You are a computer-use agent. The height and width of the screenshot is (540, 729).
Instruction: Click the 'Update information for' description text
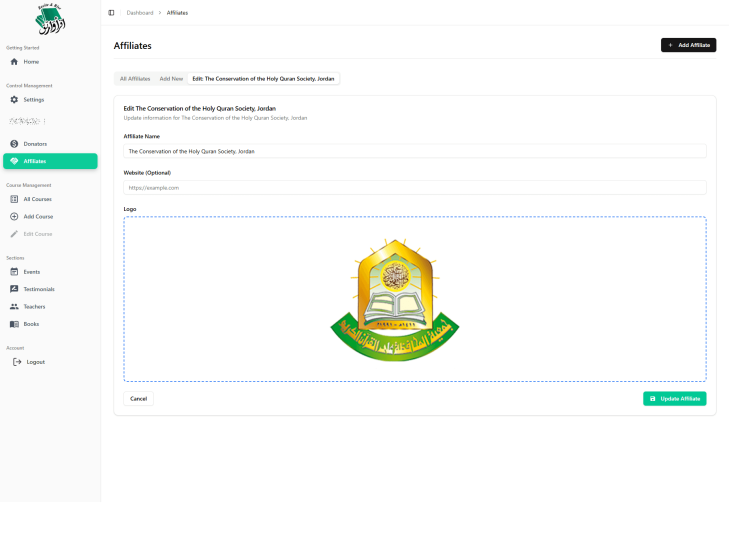pos(215,118)
